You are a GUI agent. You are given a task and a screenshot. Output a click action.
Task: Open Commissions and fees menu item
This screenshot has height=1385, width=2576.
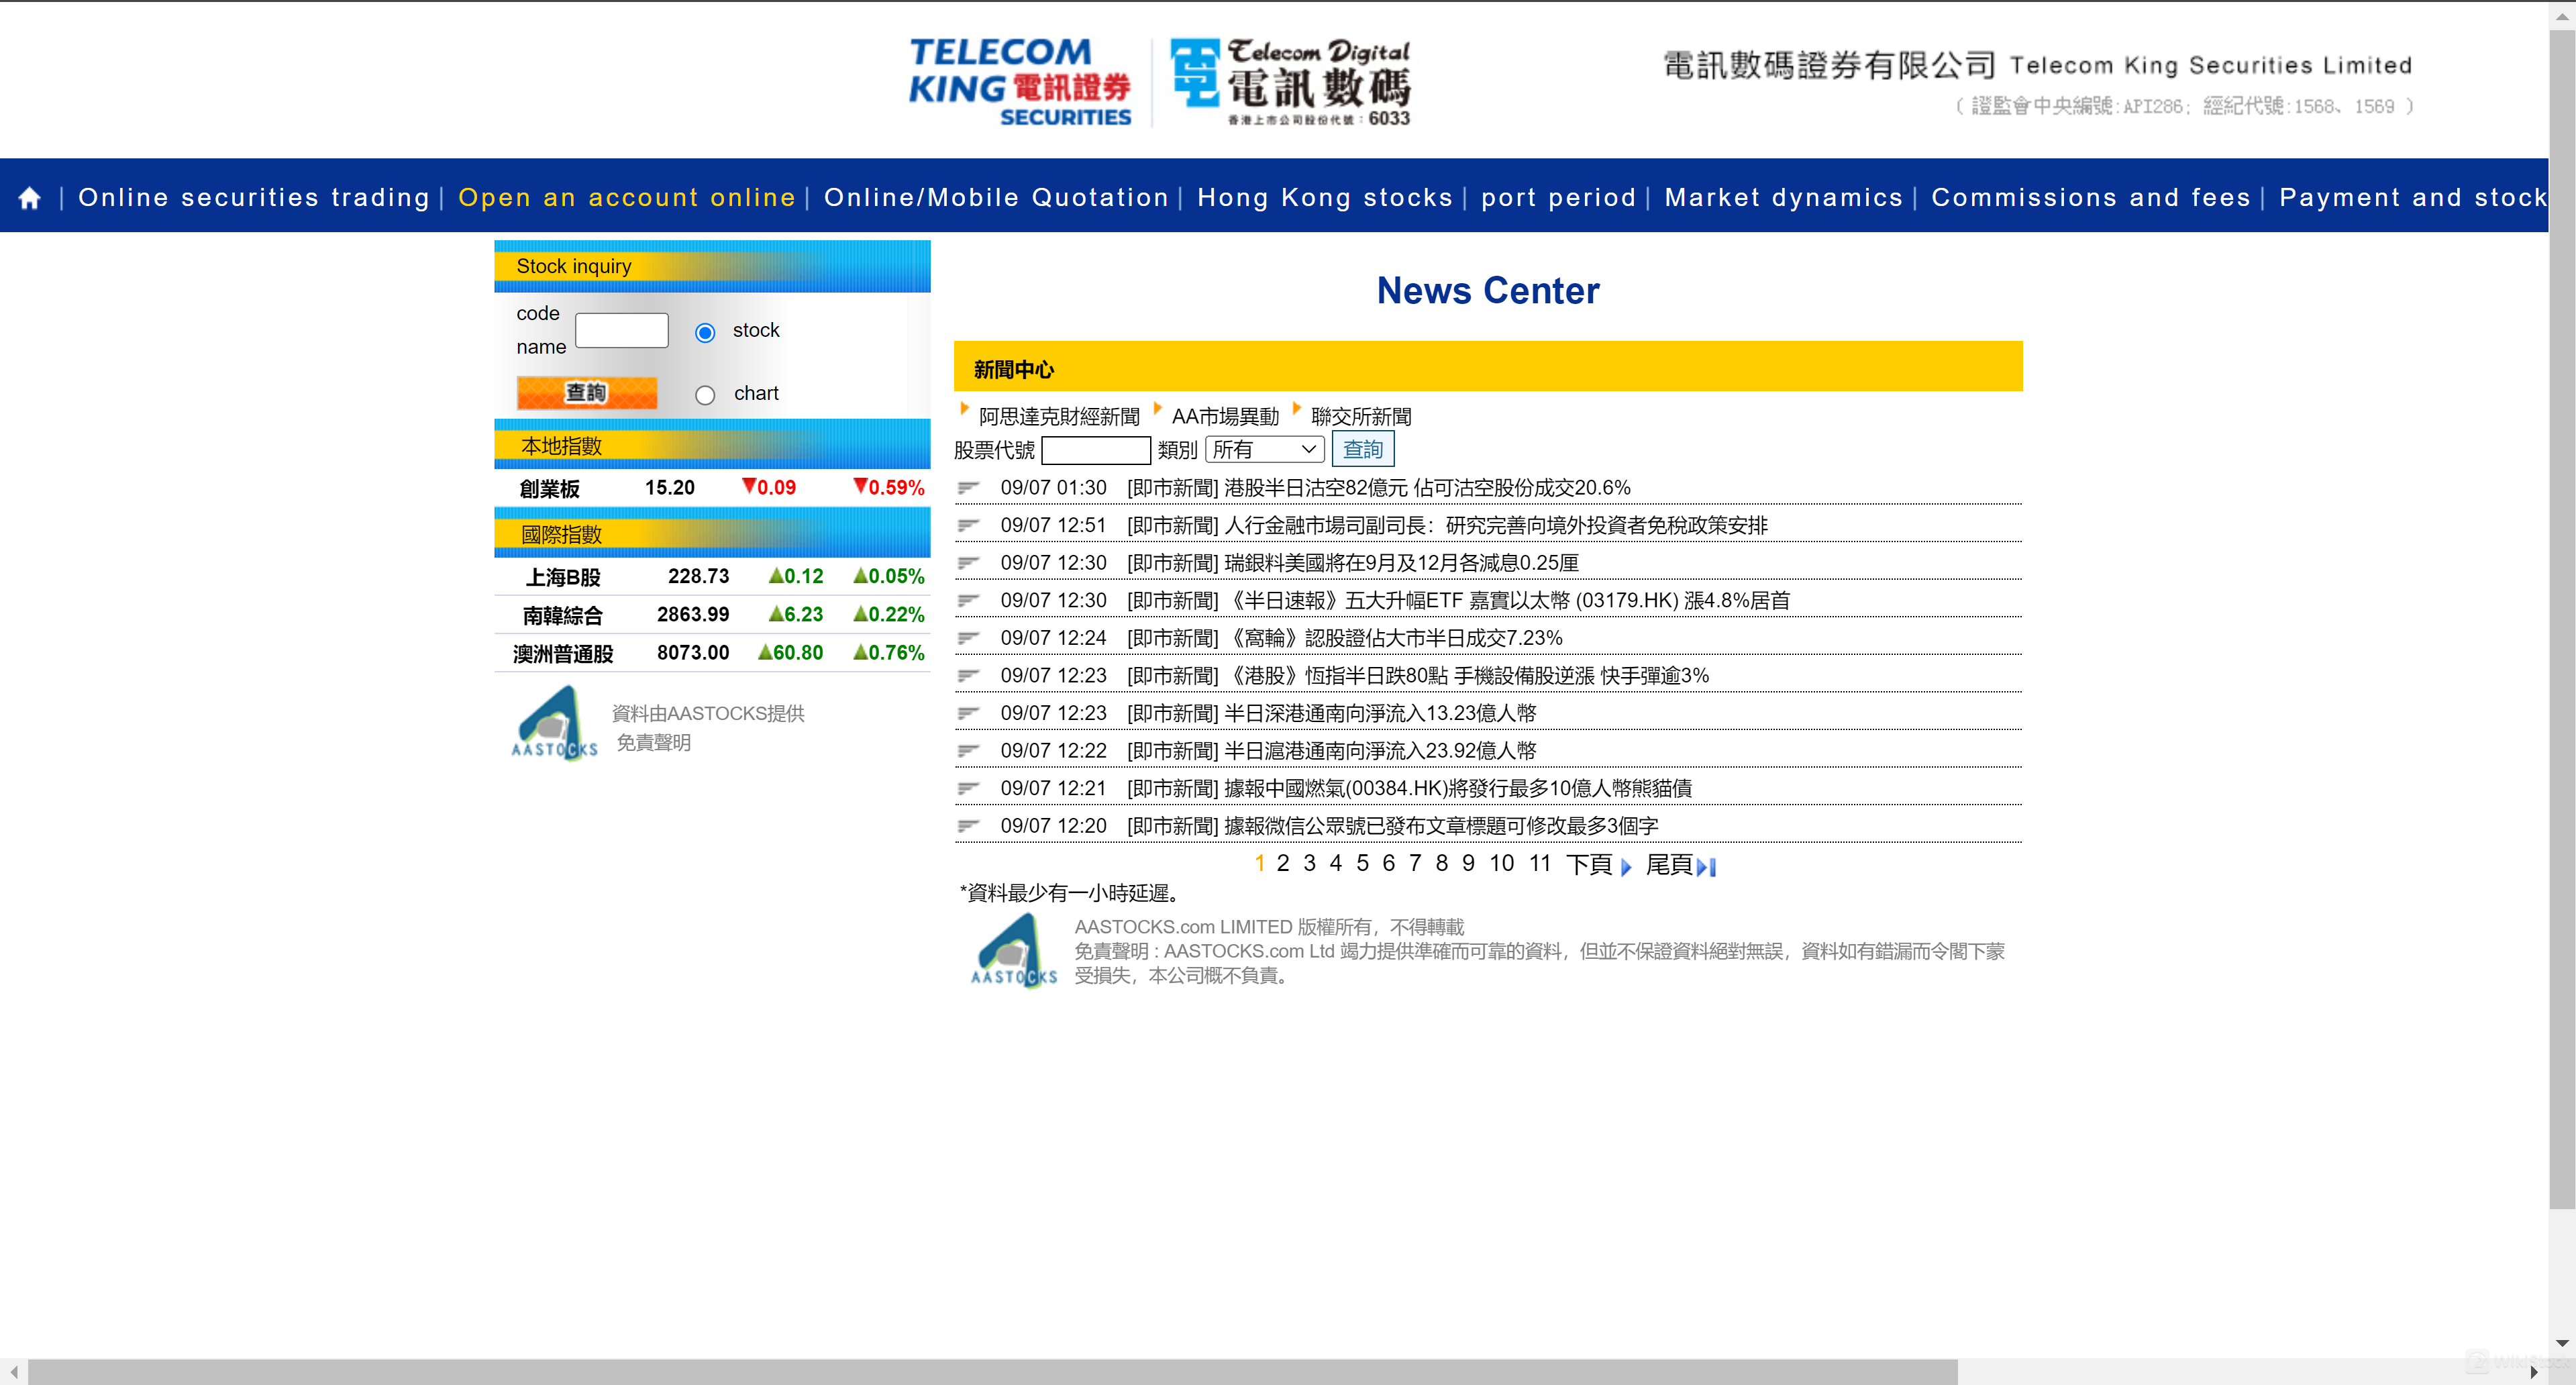point(2090,198)
